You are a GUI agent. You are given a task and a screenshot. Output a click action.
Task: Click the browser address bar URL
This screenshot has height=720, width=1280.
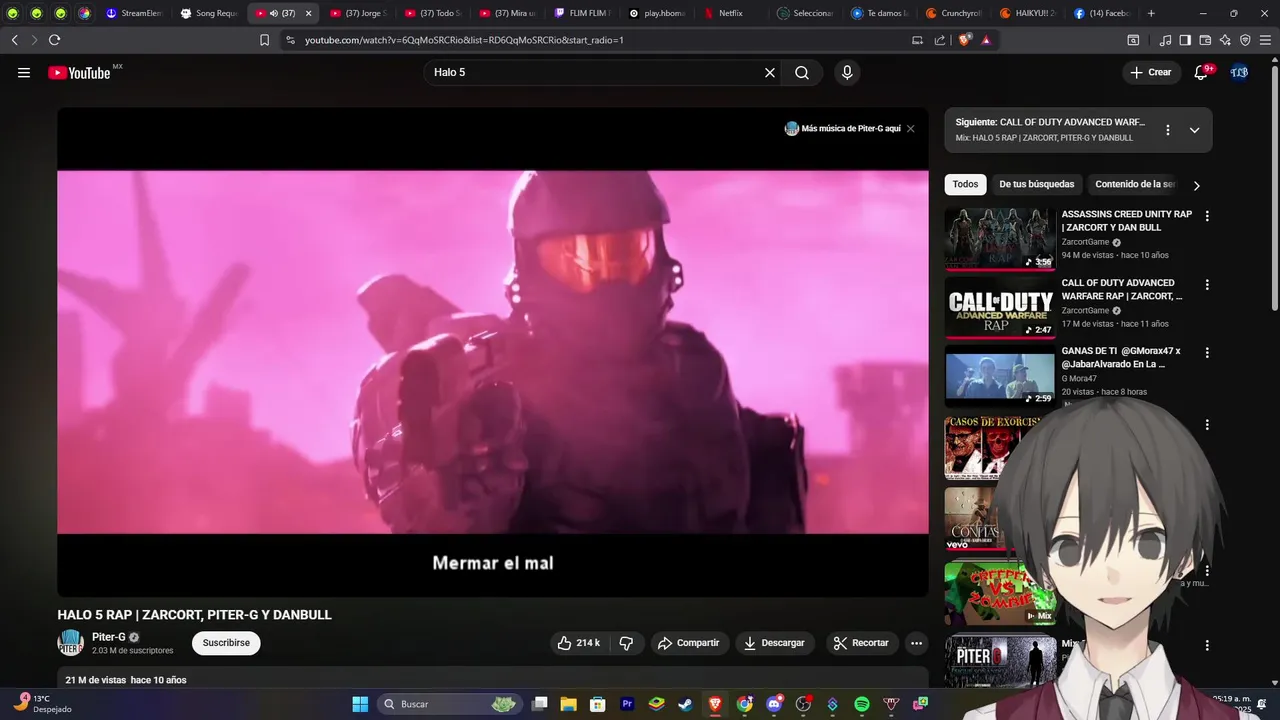pyautogui.click(x=464, y=40)
